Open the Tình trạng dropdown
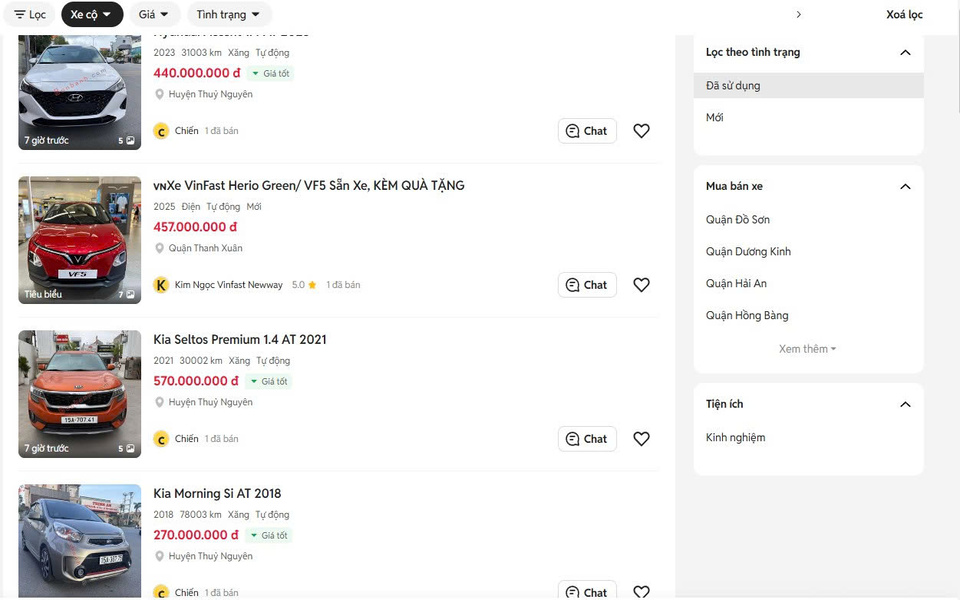 228,15
